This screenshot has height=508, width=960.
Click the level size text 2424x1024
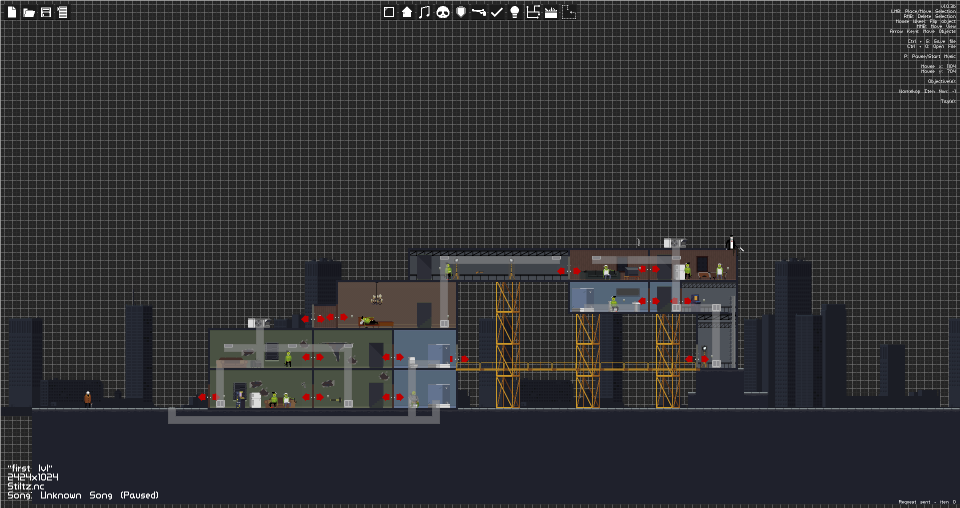pos(33,477)
